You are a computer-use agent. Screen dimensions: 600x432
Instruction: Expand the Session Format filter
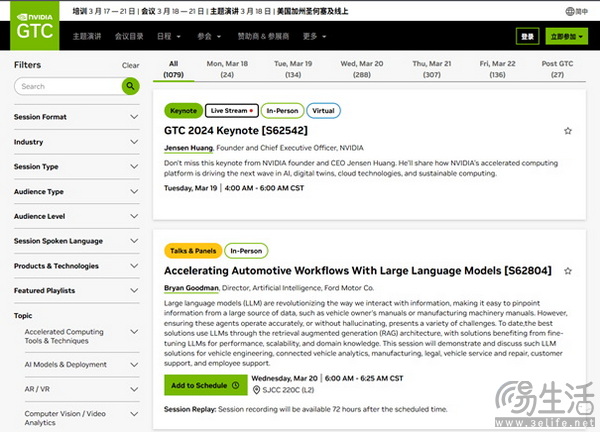[77, 117]
